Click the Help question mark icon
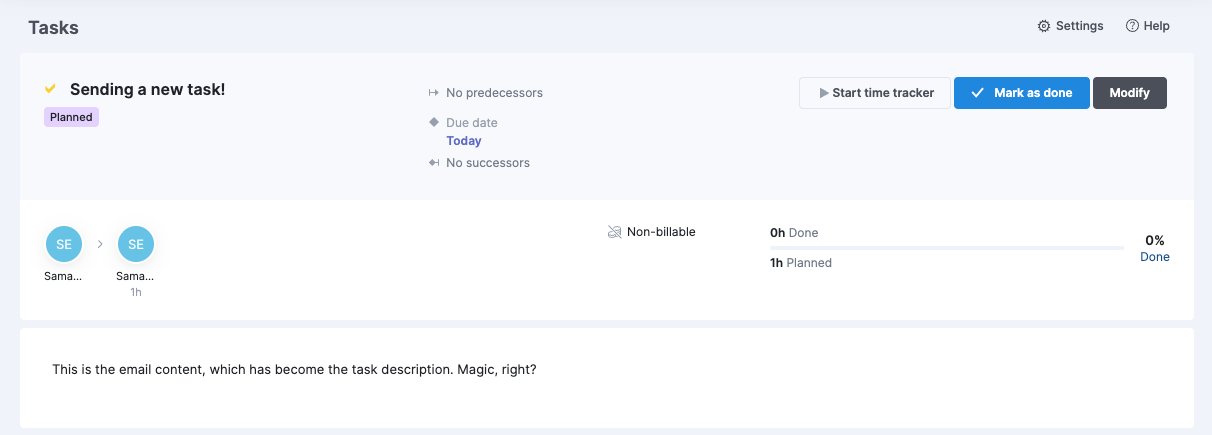1212x435 pixels. [x=1132, y=26]
